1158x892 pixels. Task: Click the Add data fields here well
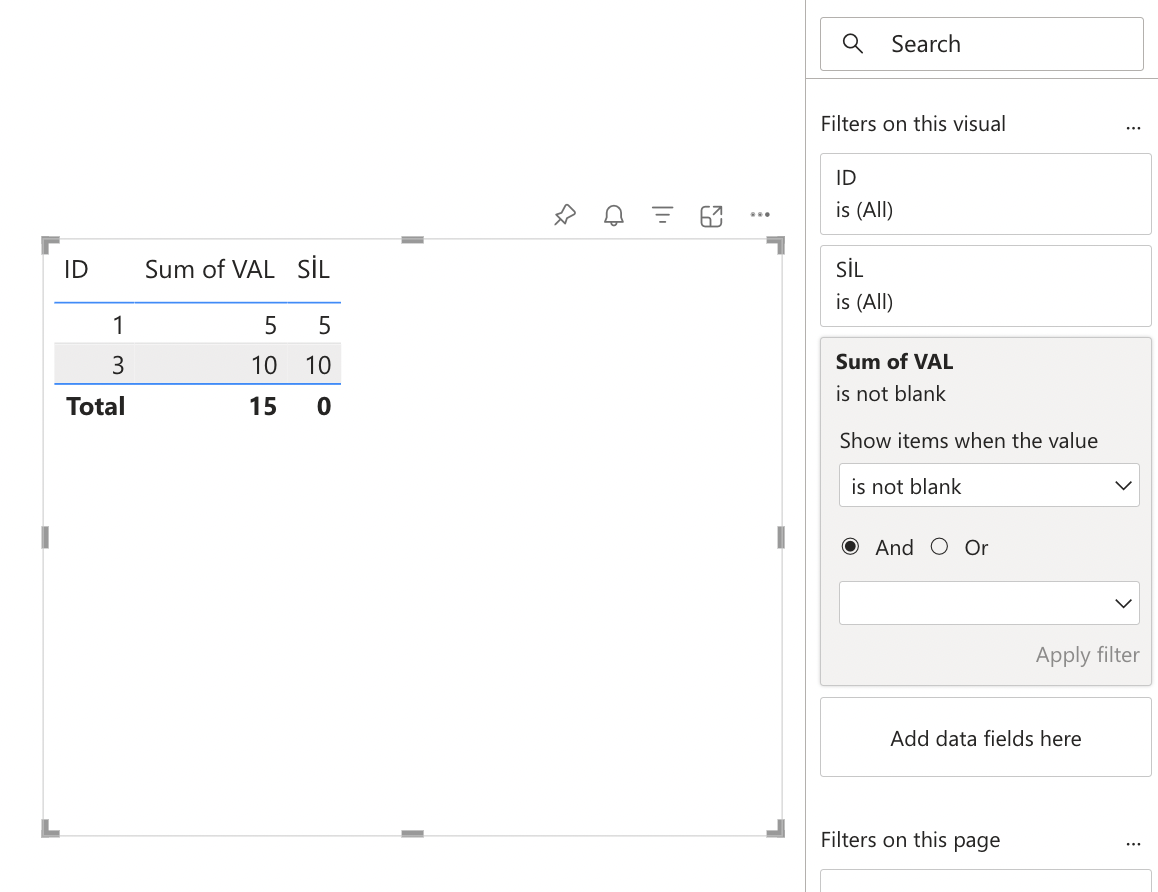985,738
